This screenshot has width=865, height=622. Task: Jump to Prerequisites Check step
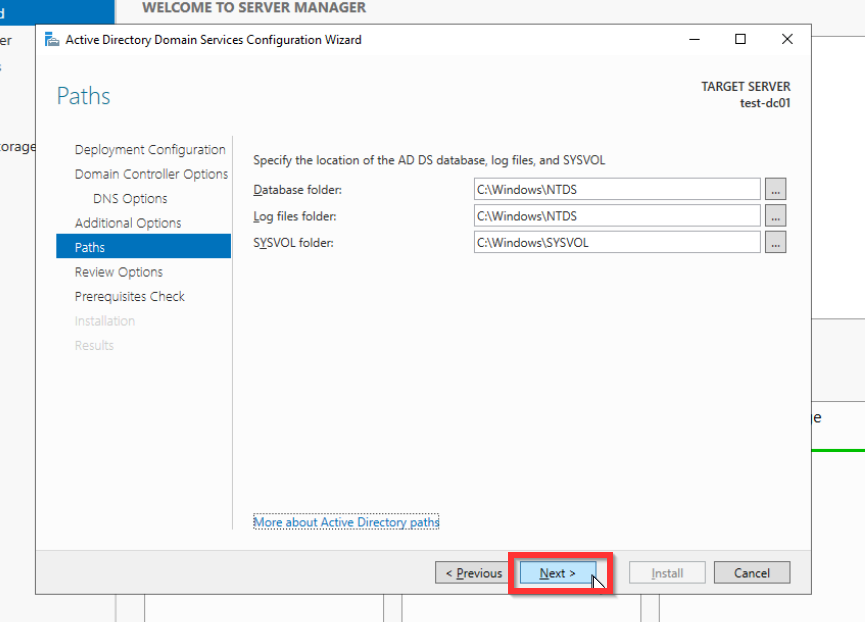pos(130,296)
